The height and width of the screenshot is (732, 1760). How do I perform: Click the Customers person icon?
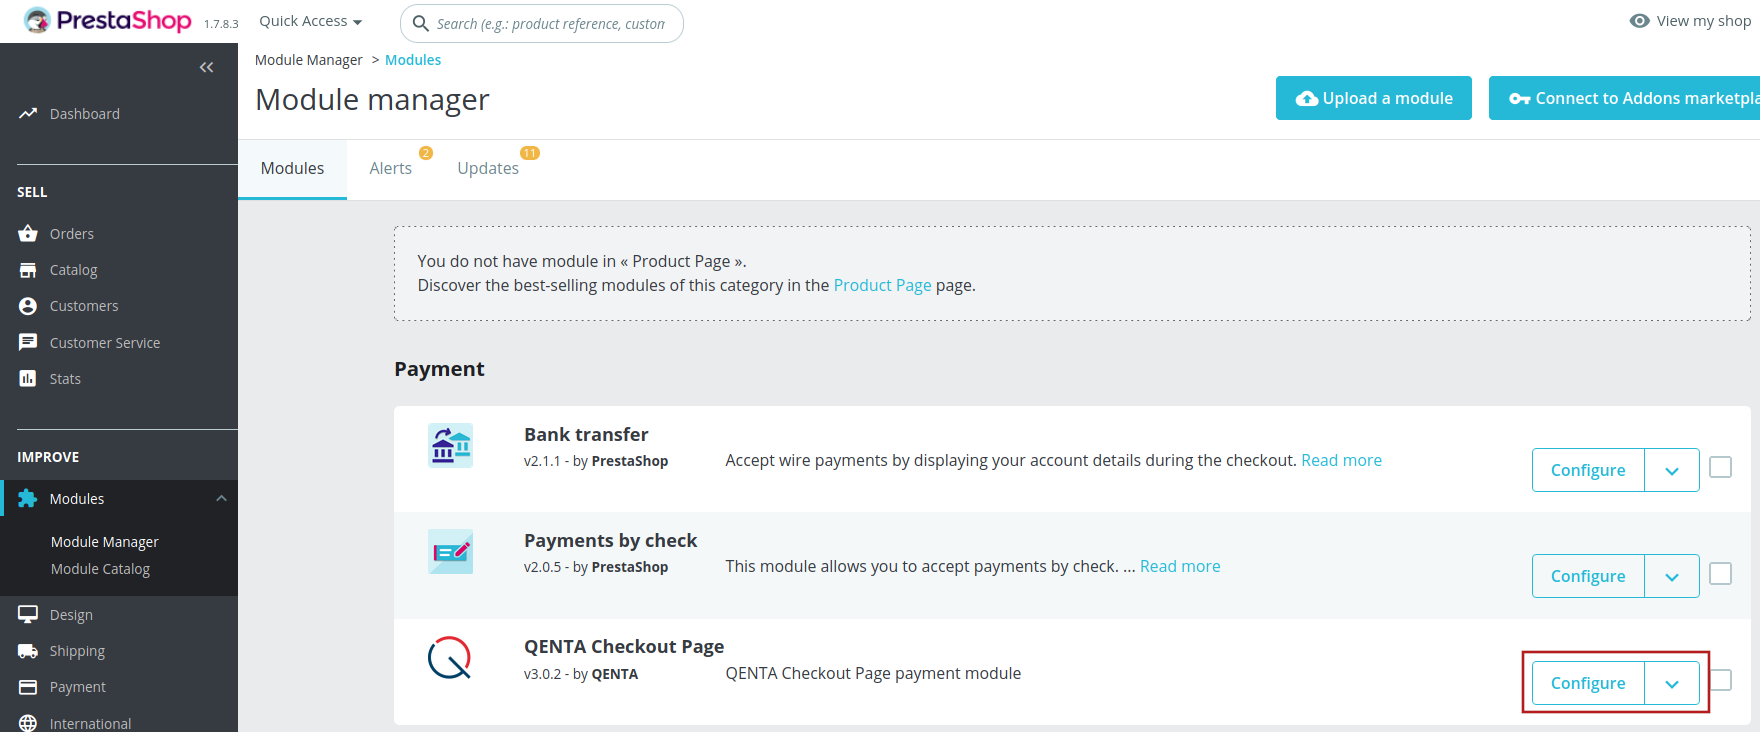[28, 306]
